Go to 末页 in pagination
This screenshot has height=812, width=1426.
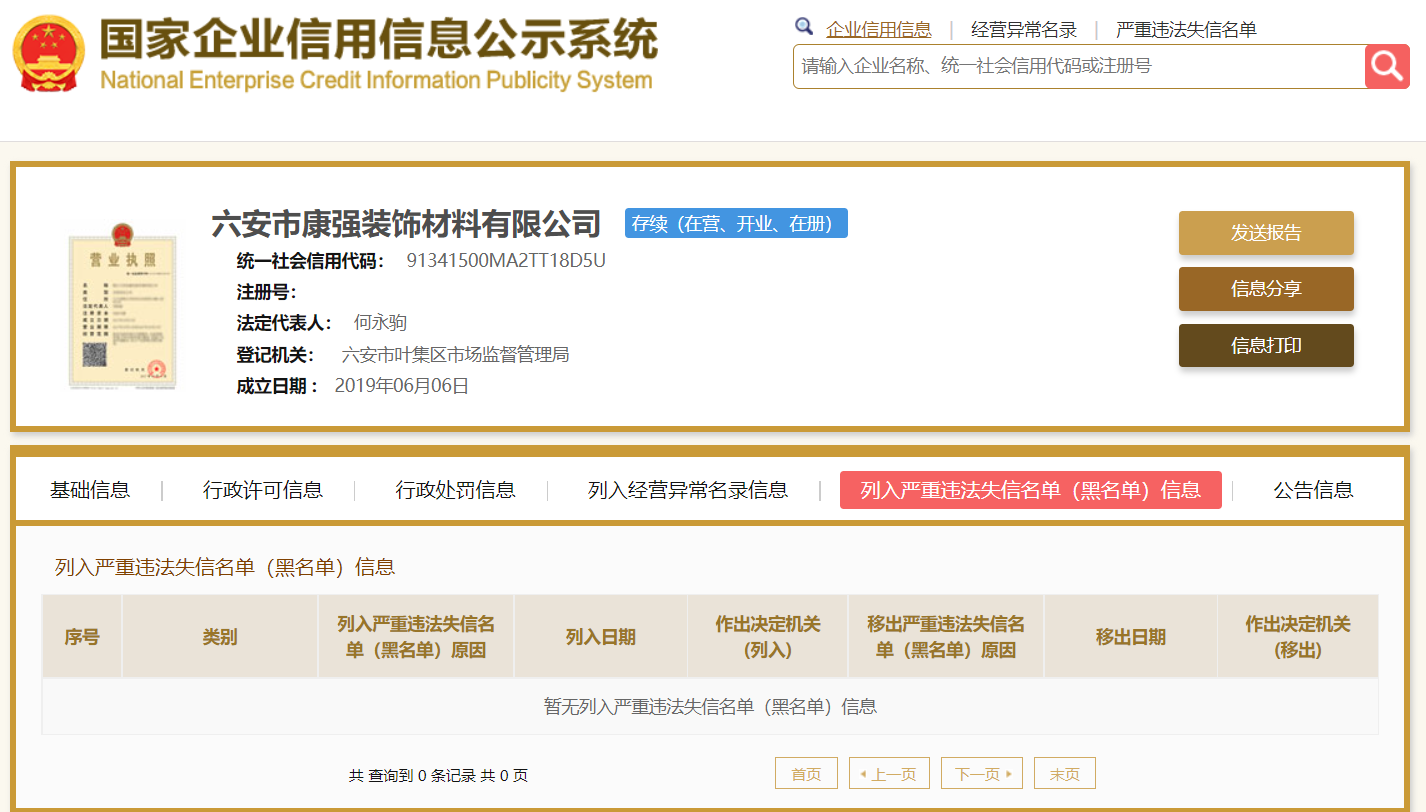point(1065,773)
